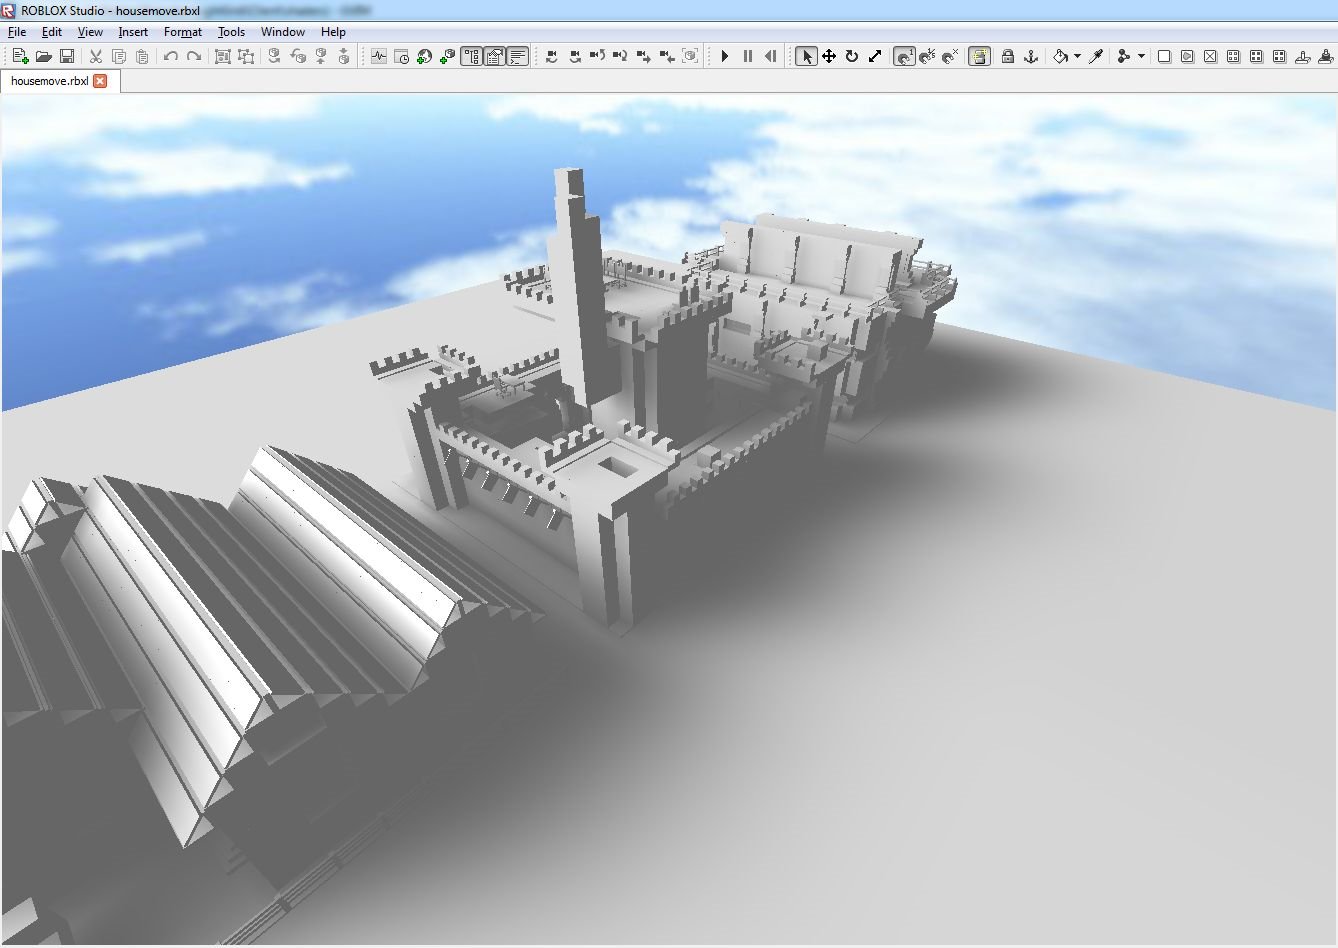Choose the Resize diagonal arrow tool
Image resolution: width=1338 pixels, height=948 pixels.
[875, 57]
